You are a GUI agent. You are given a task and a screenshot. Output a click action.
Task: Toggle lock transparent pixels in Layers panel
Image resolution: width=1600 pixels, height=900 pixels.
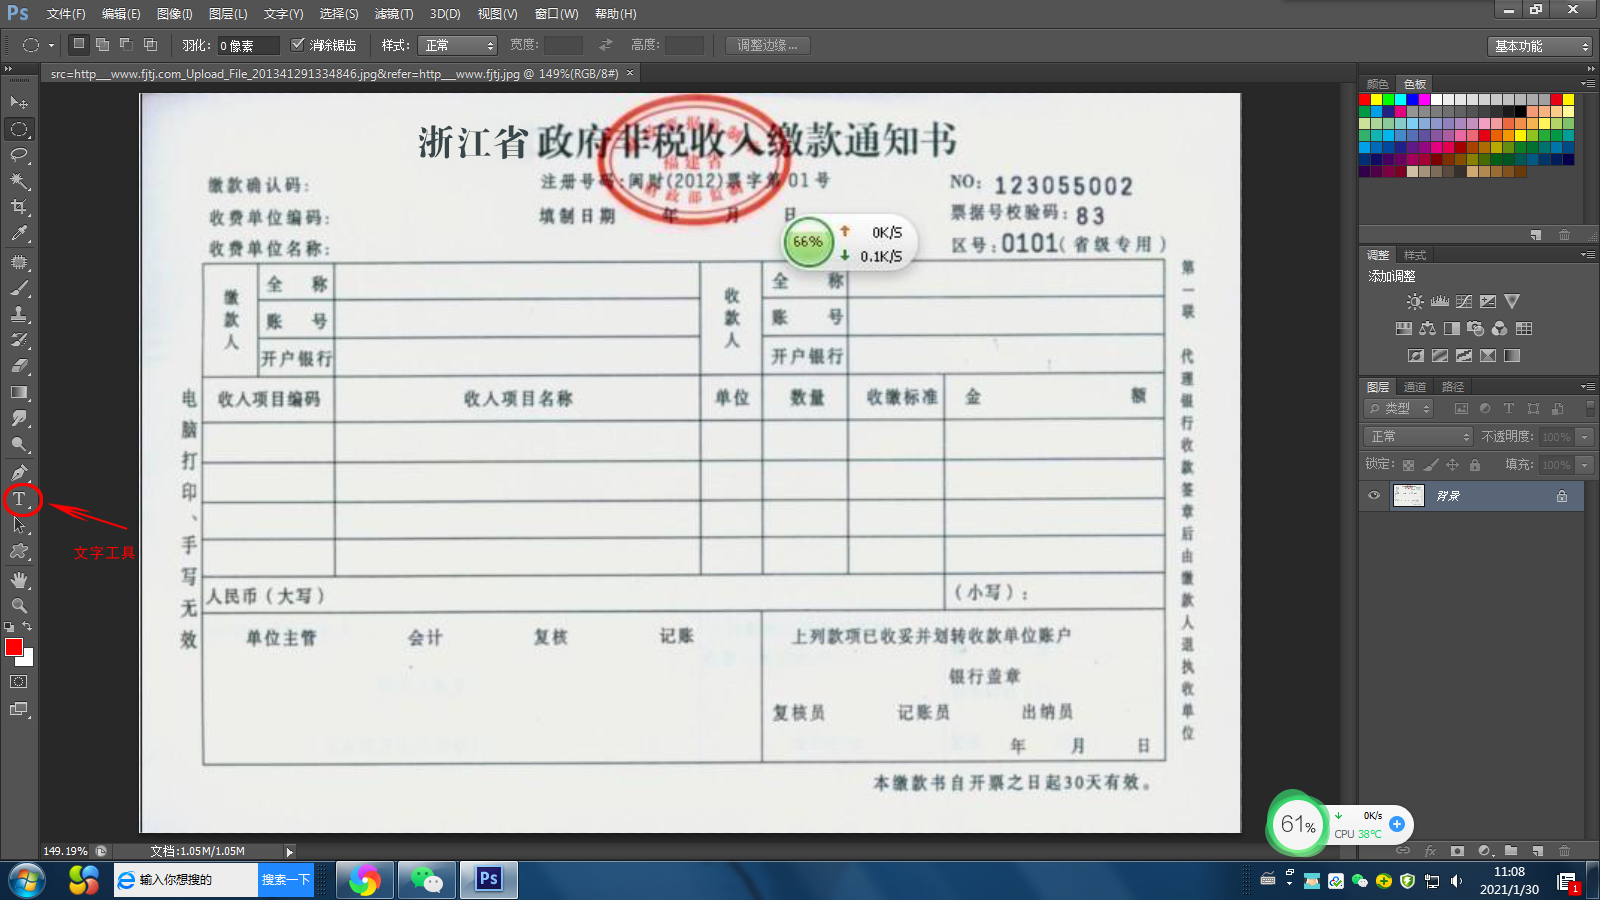click(1408, 465)
